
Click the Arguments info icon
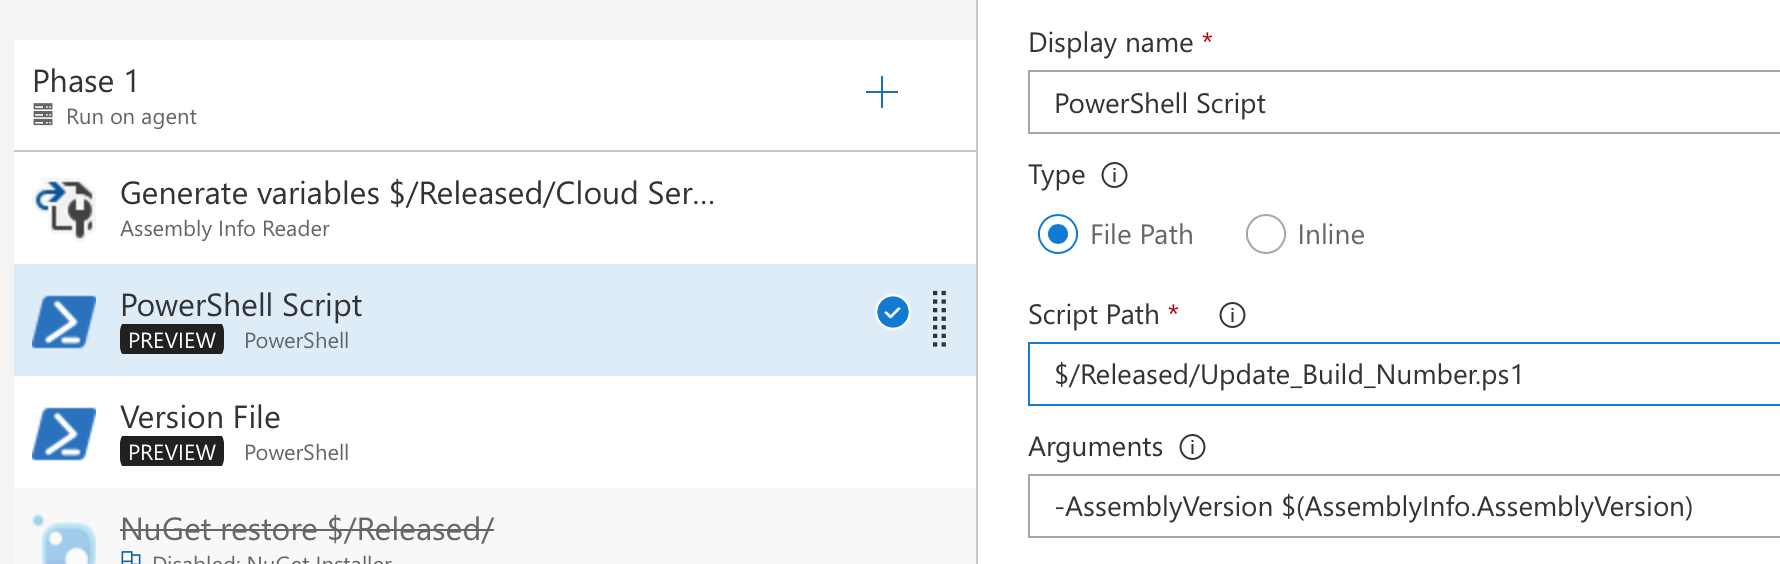pyautogui.click(x=1192, y=447)
